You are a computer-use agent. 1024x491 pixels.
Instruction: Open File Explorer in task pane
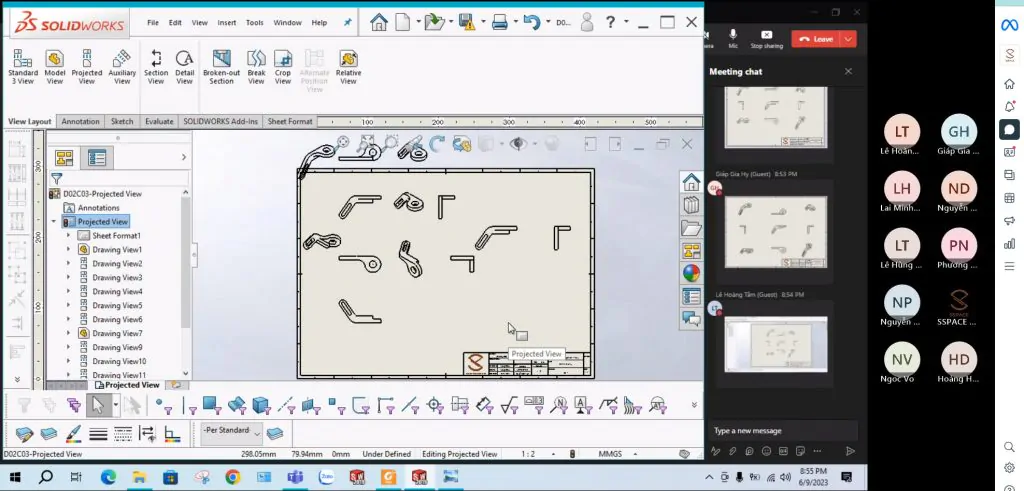[x=691, y=228]
